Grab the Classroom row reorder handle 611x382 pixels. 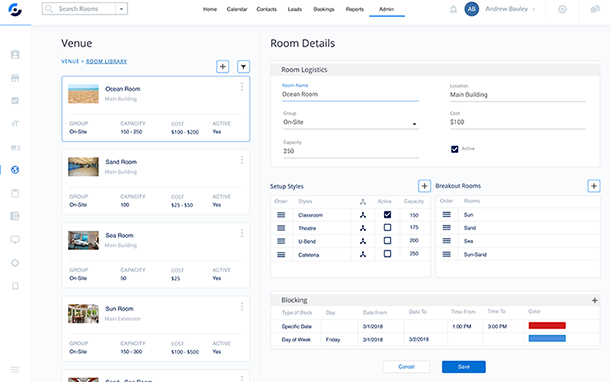281,215
